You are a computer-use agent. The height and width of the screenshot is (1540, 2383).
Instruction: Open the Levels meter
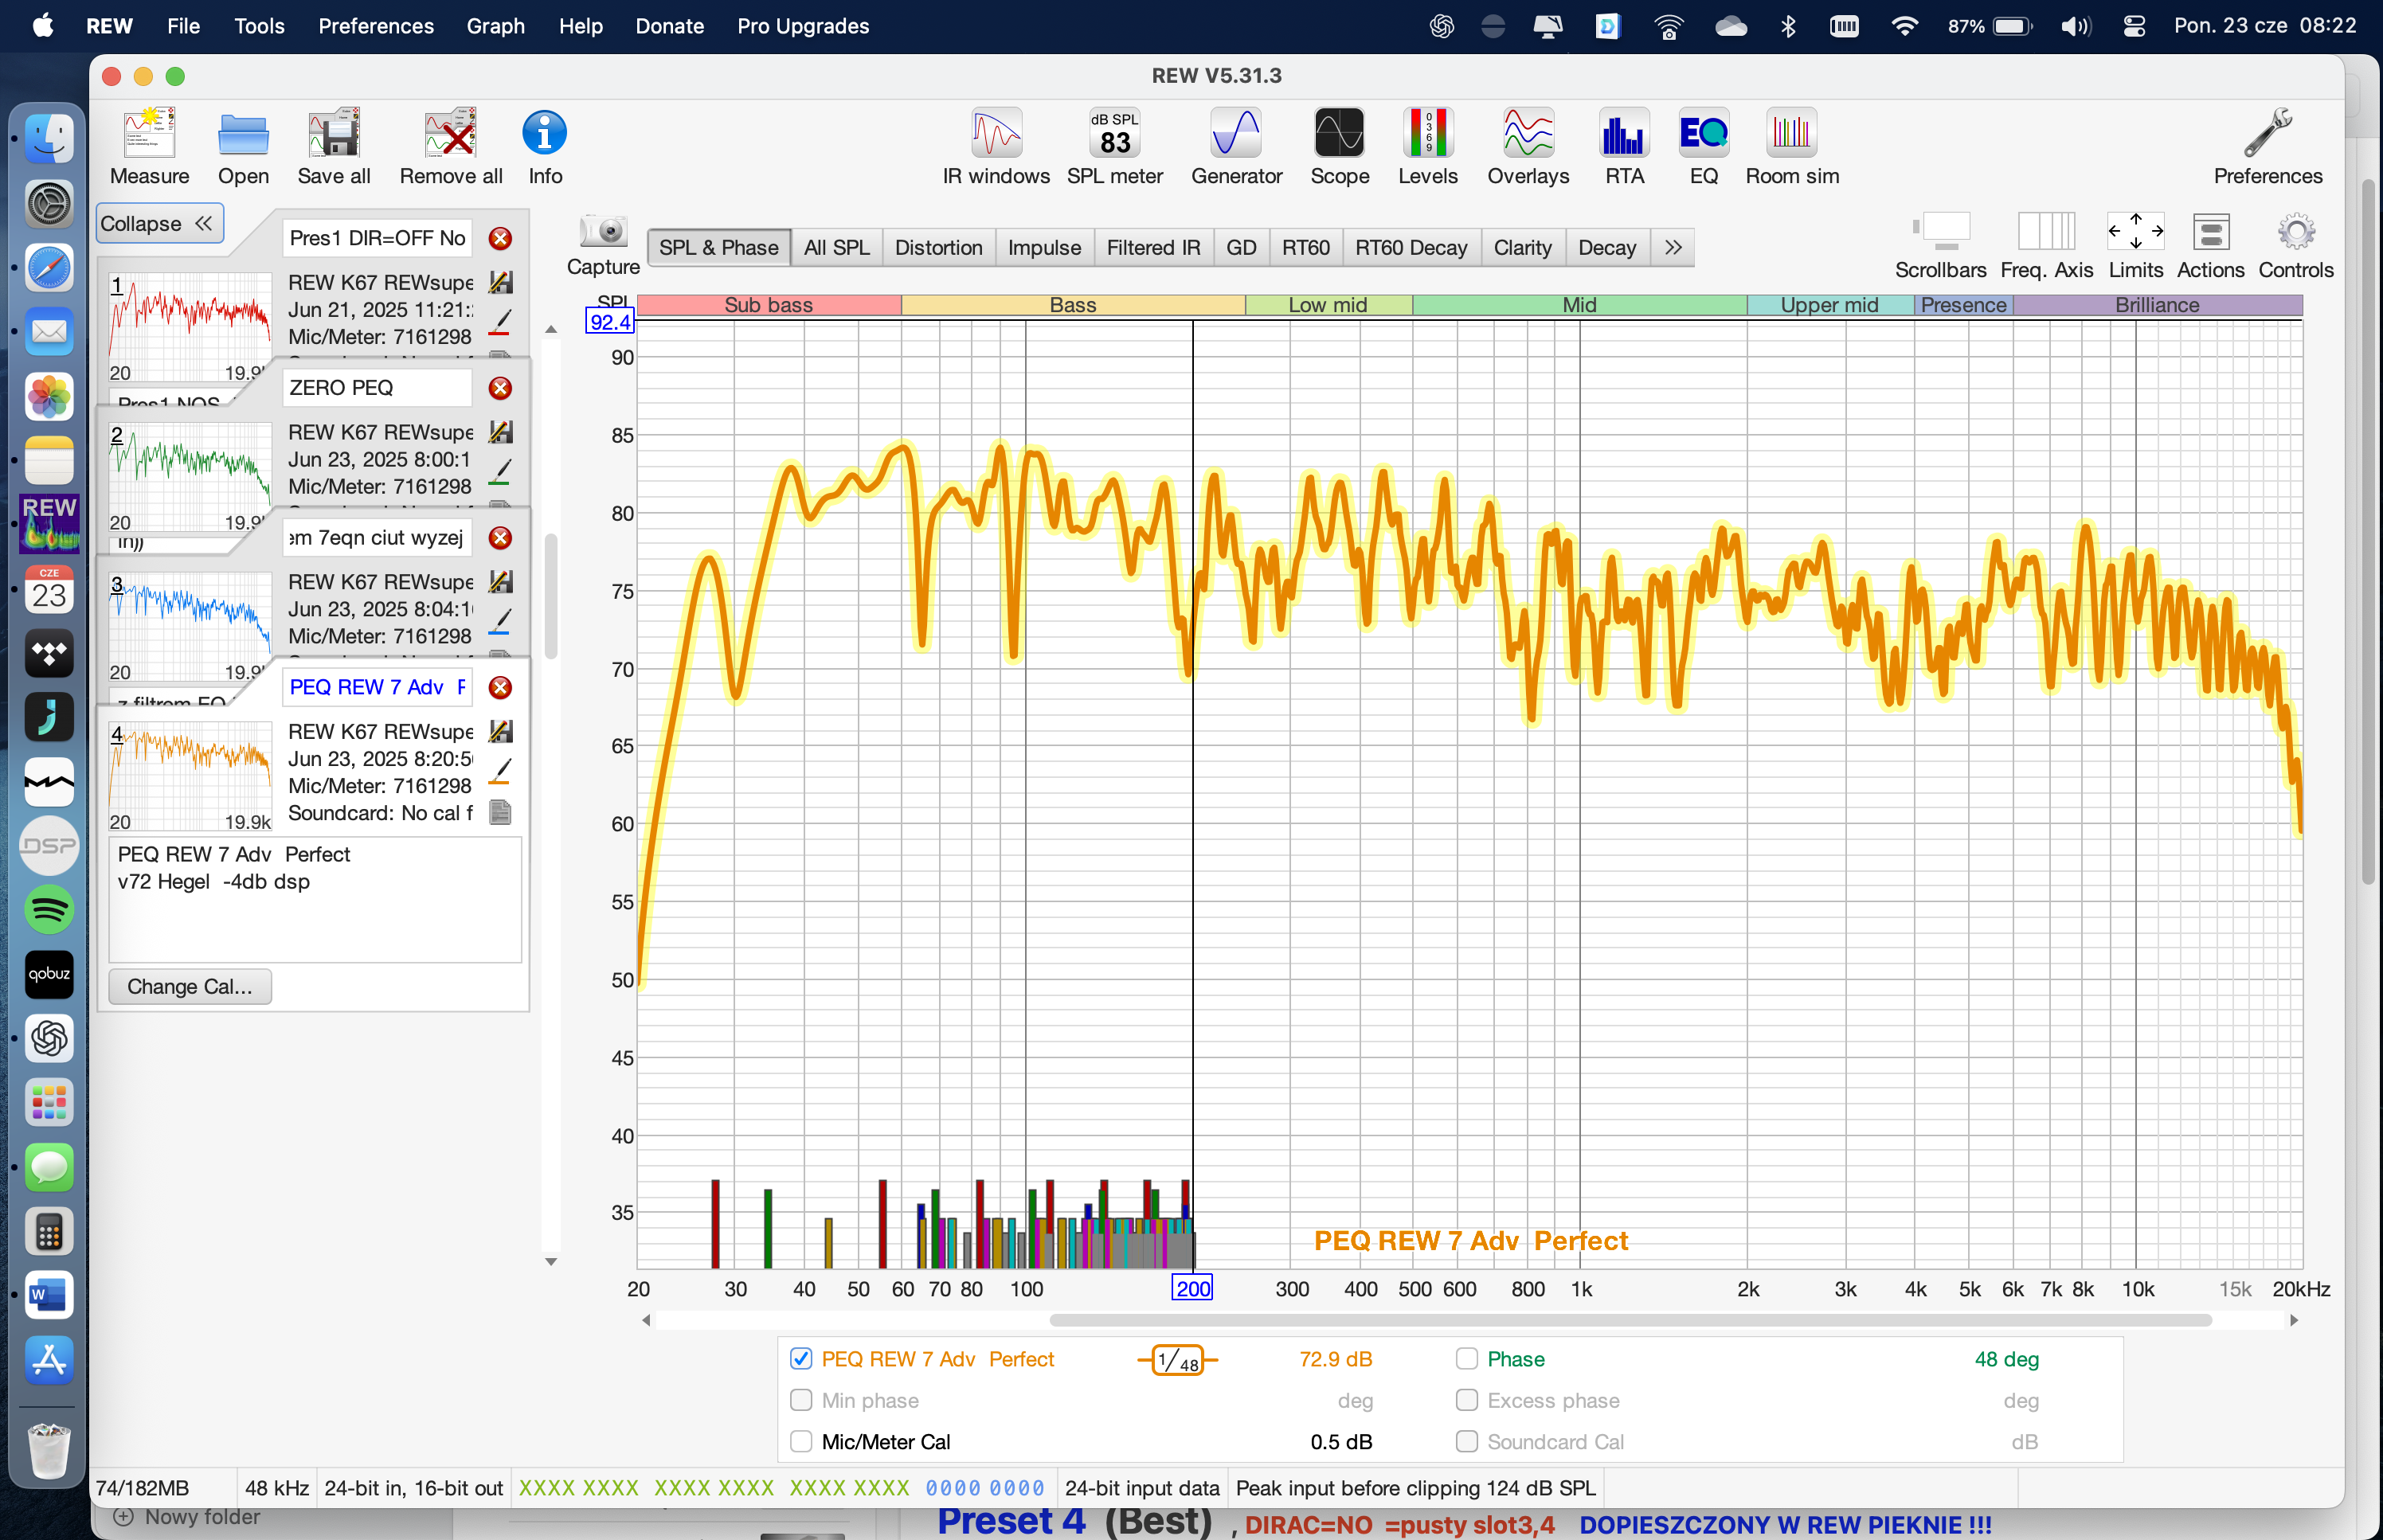point(1427,147)
